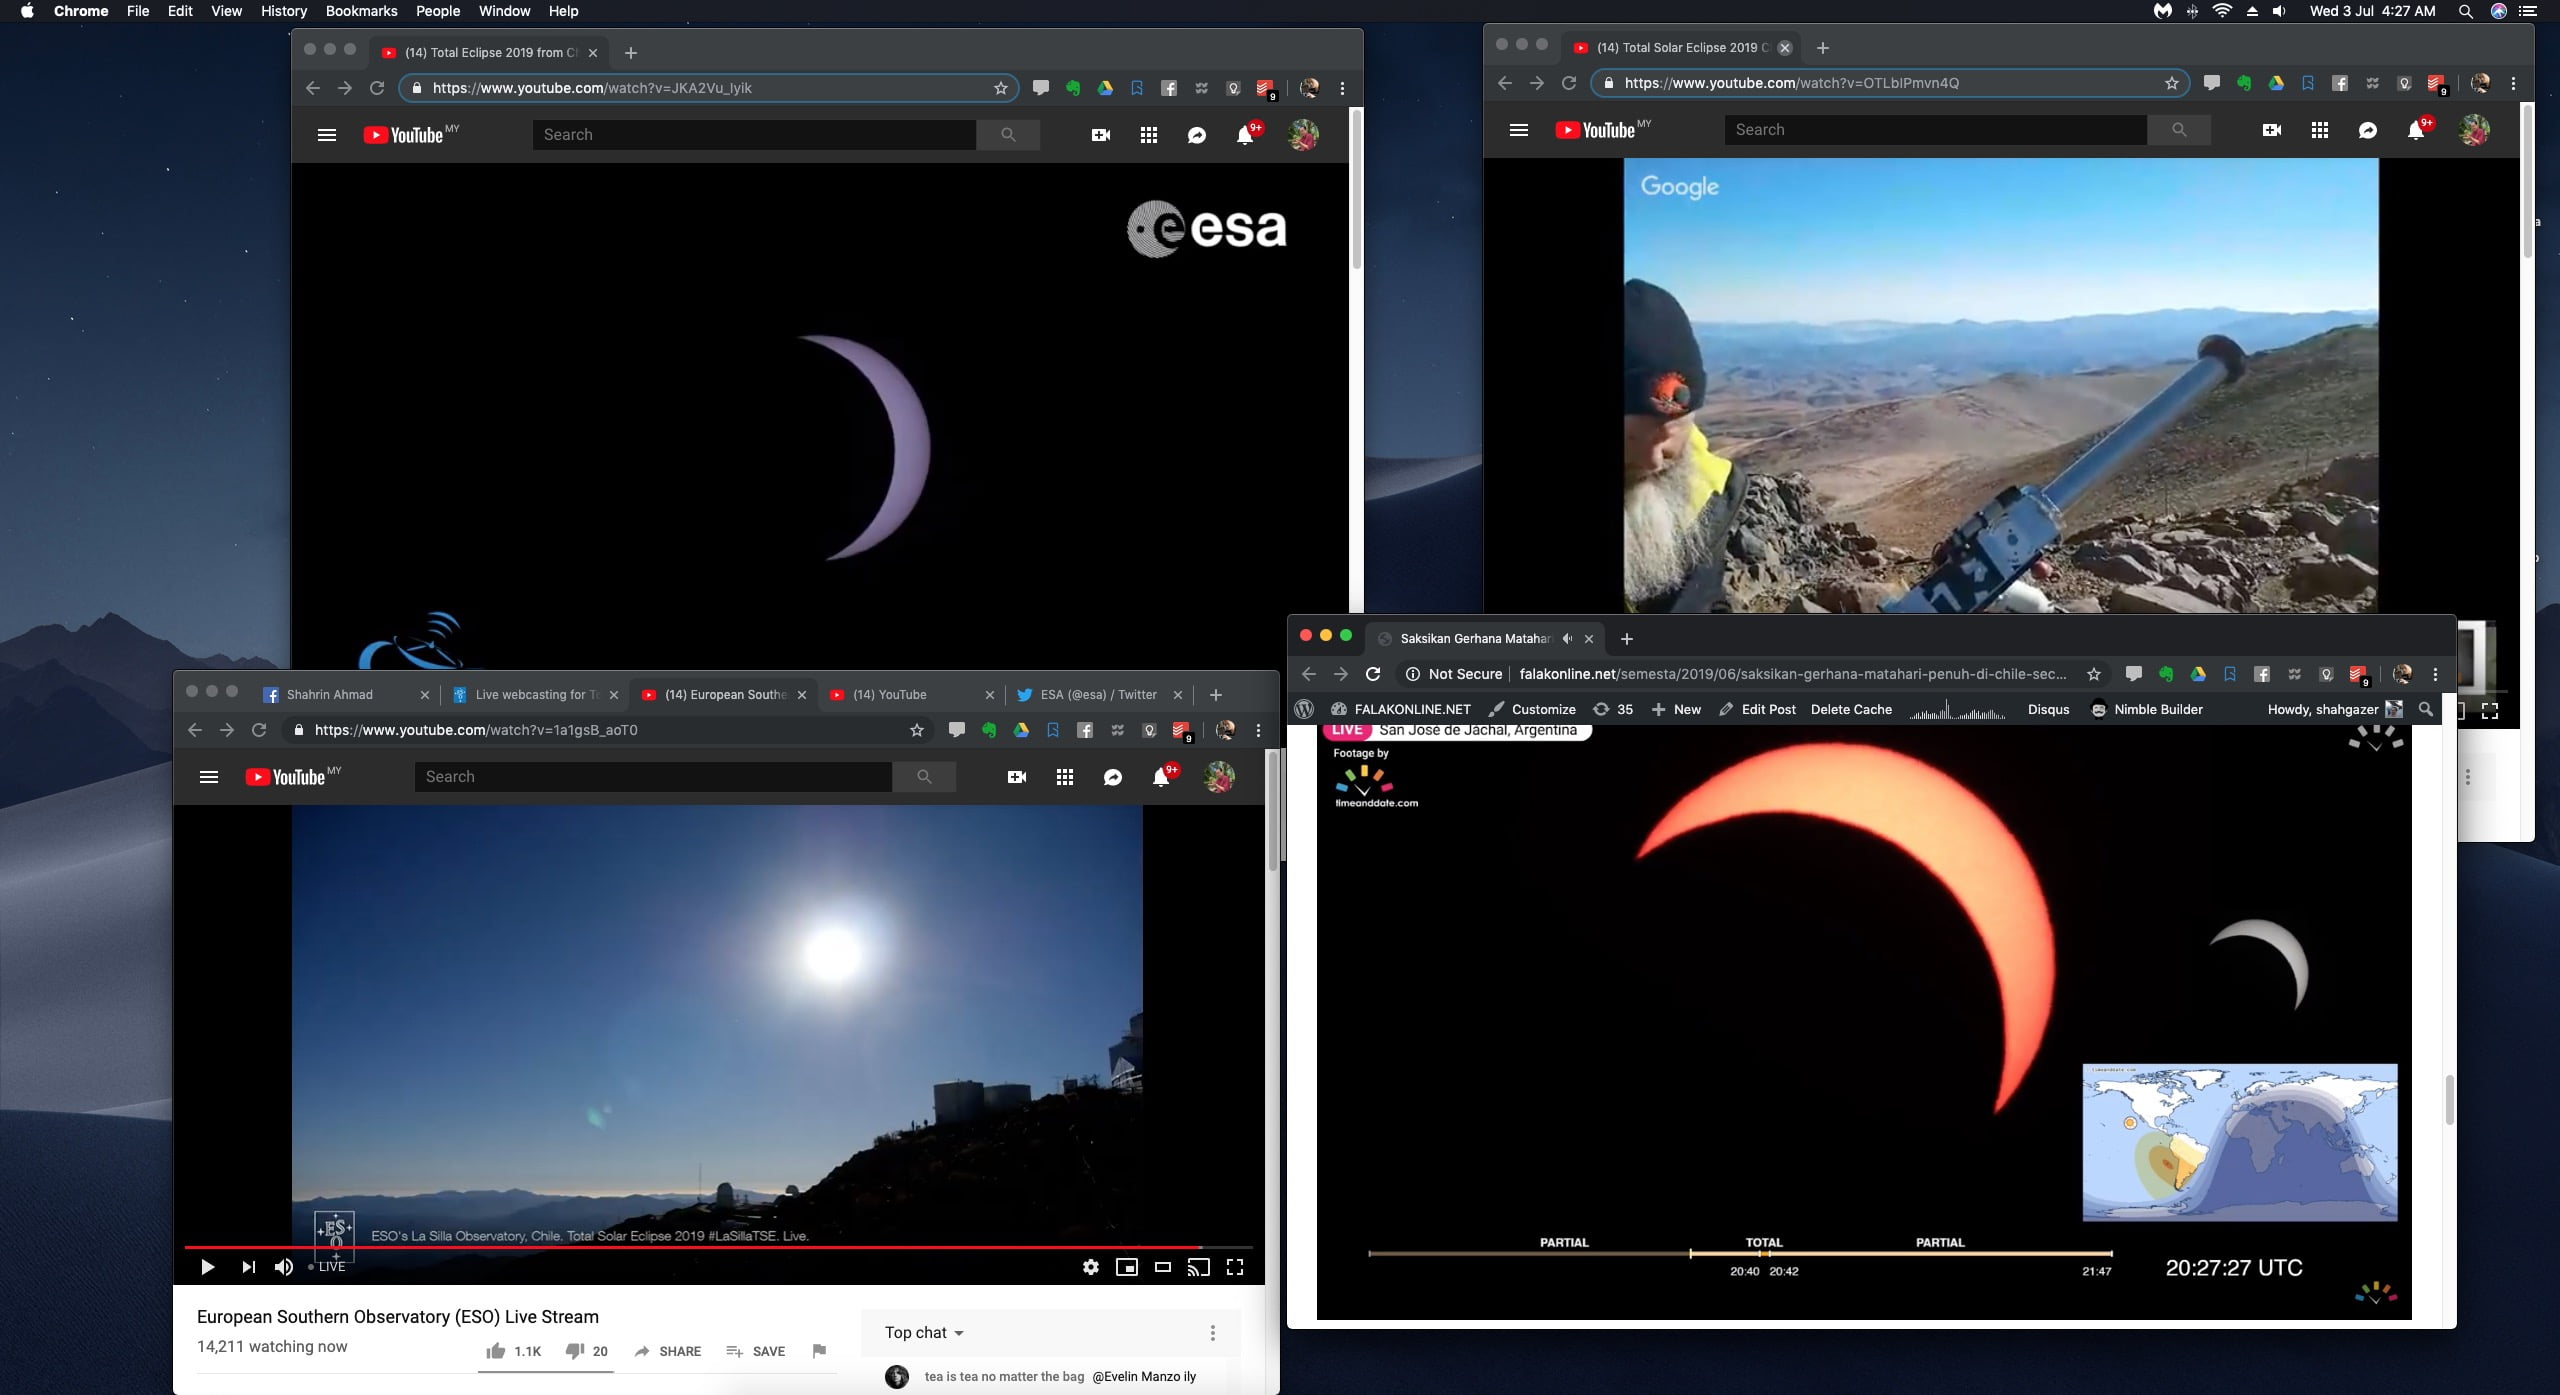Dislike the ESO Live Stream video
This screenshot has width=2560, height=1395.
click(x=586, y=1351)
